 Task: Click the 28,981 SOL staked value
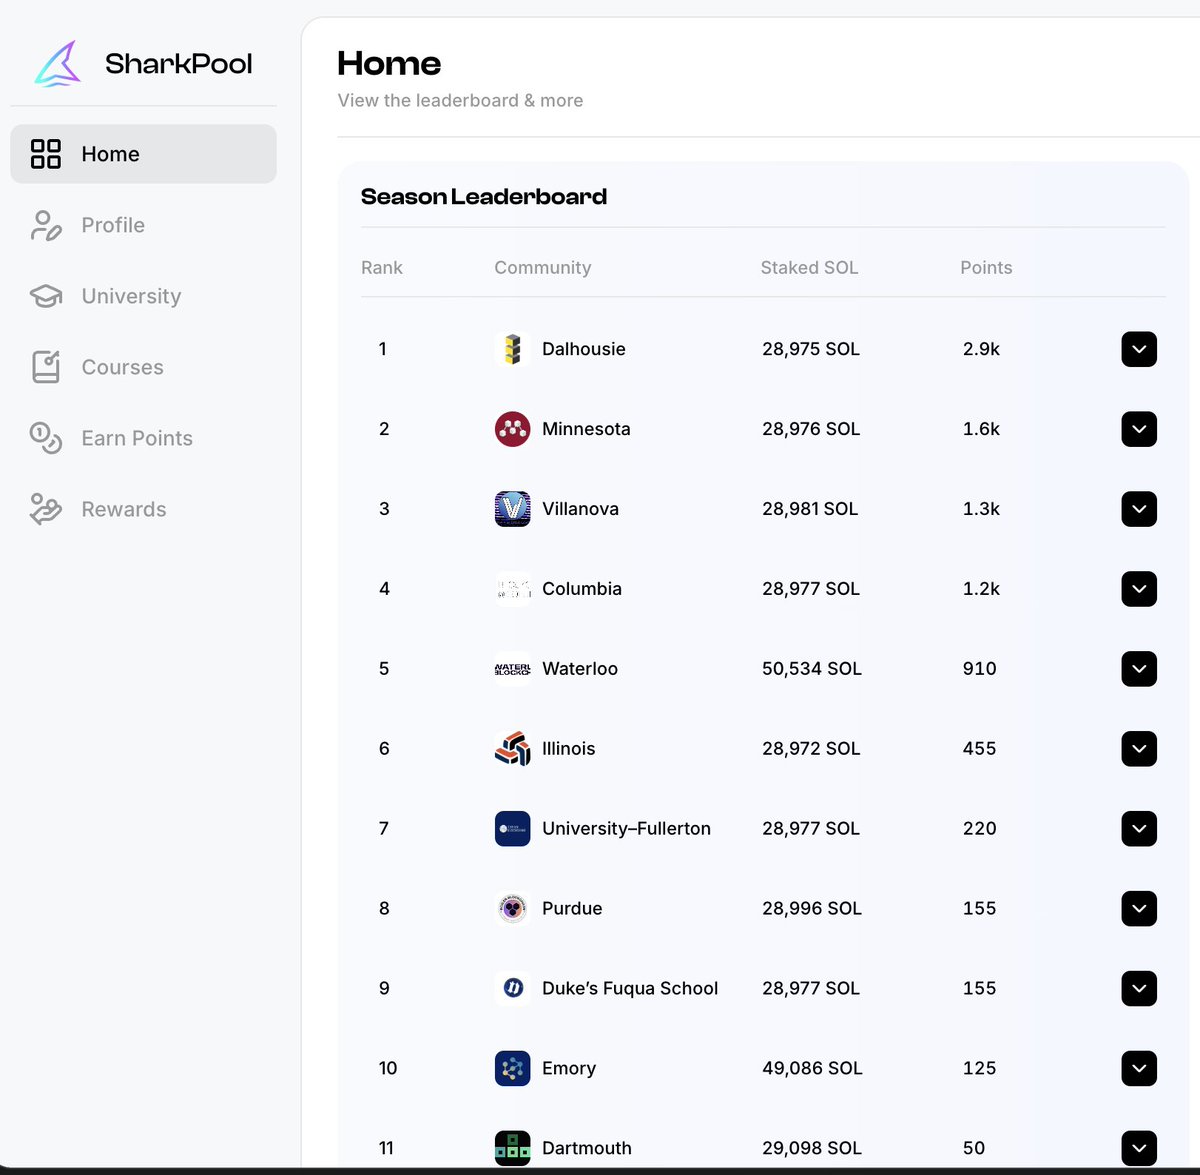pyautogui.click(x=810, y=509)
